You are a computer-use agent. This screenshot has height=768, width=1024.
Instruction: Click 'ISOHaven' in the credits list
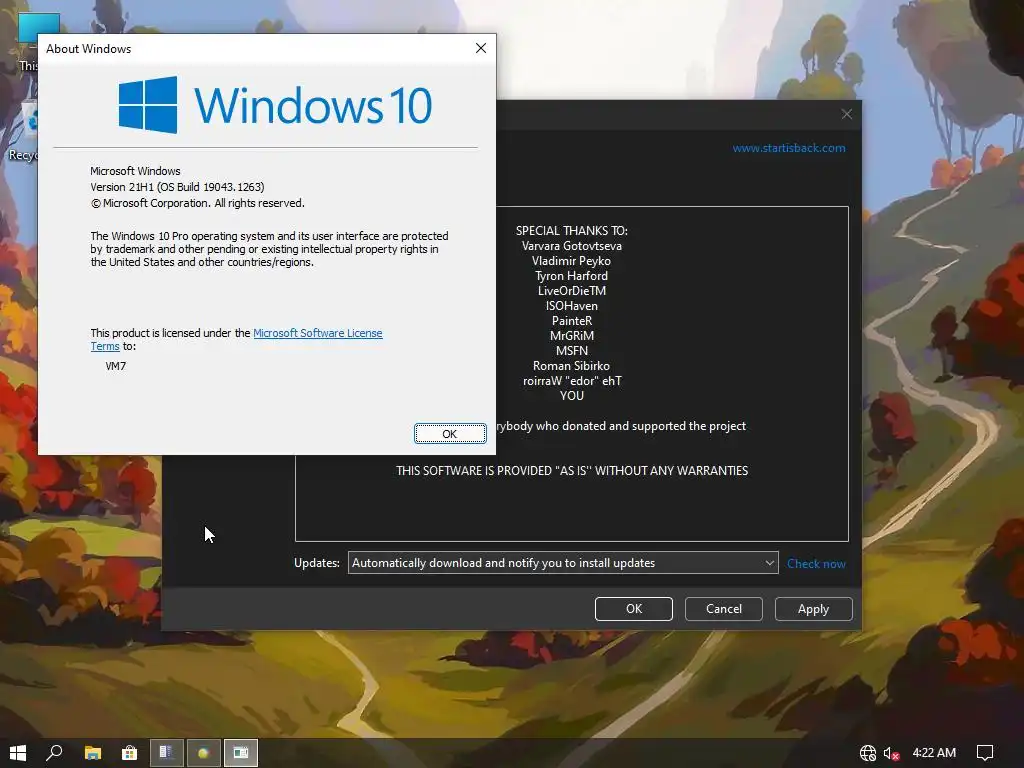tap(571, 306)
